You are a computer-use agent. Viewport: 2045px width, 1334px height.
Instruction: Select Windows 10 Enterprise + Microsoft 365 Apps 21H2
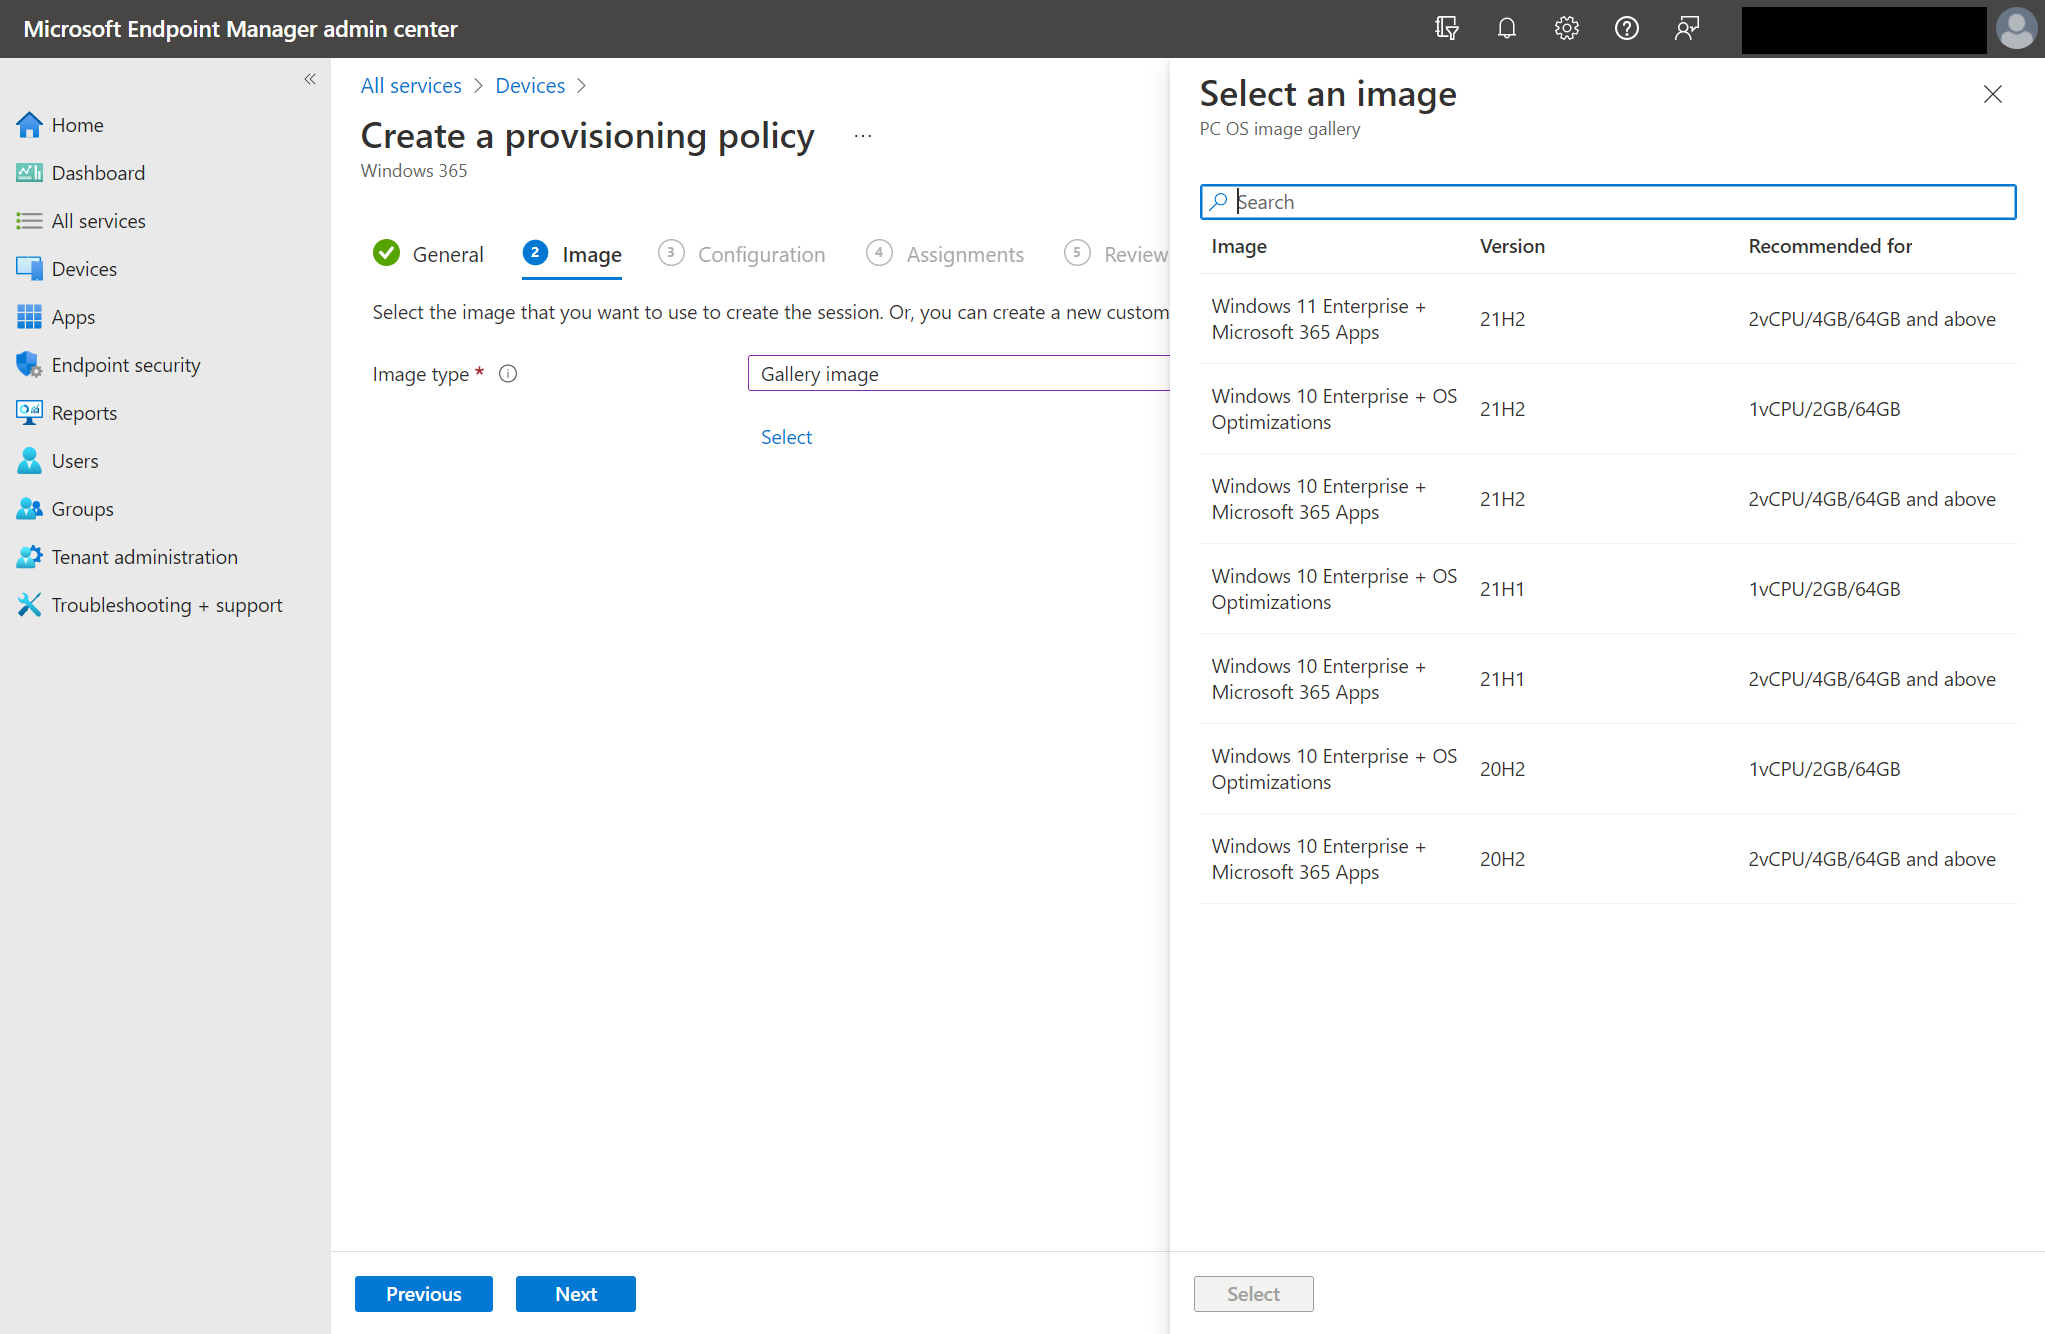pos(1608,499)
